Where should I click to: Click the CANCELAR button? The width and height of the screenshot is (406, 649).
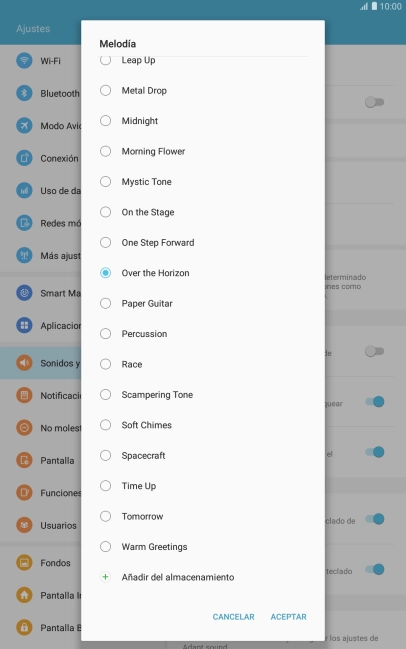click(x=233, y=617)
